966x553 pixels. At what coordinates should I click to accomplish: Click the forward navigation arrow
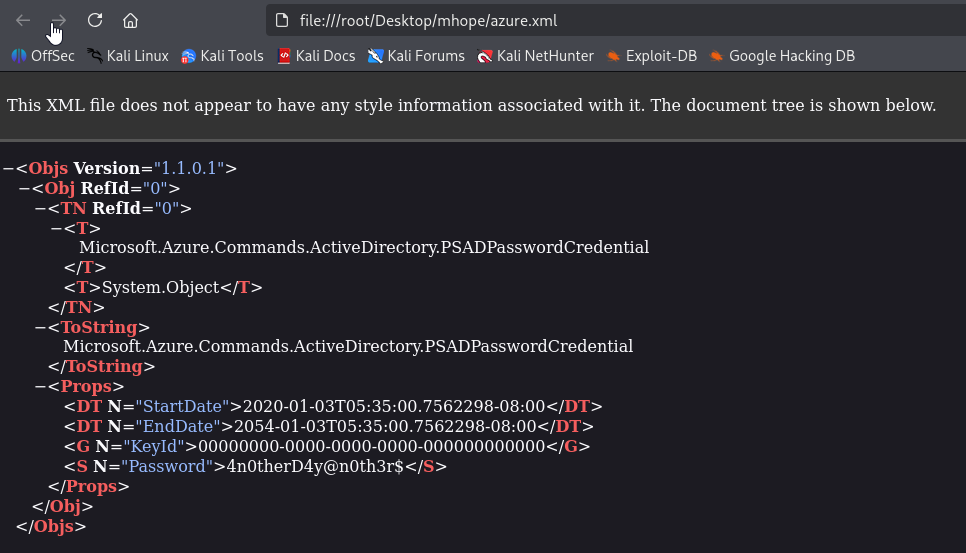coord(59,20)
